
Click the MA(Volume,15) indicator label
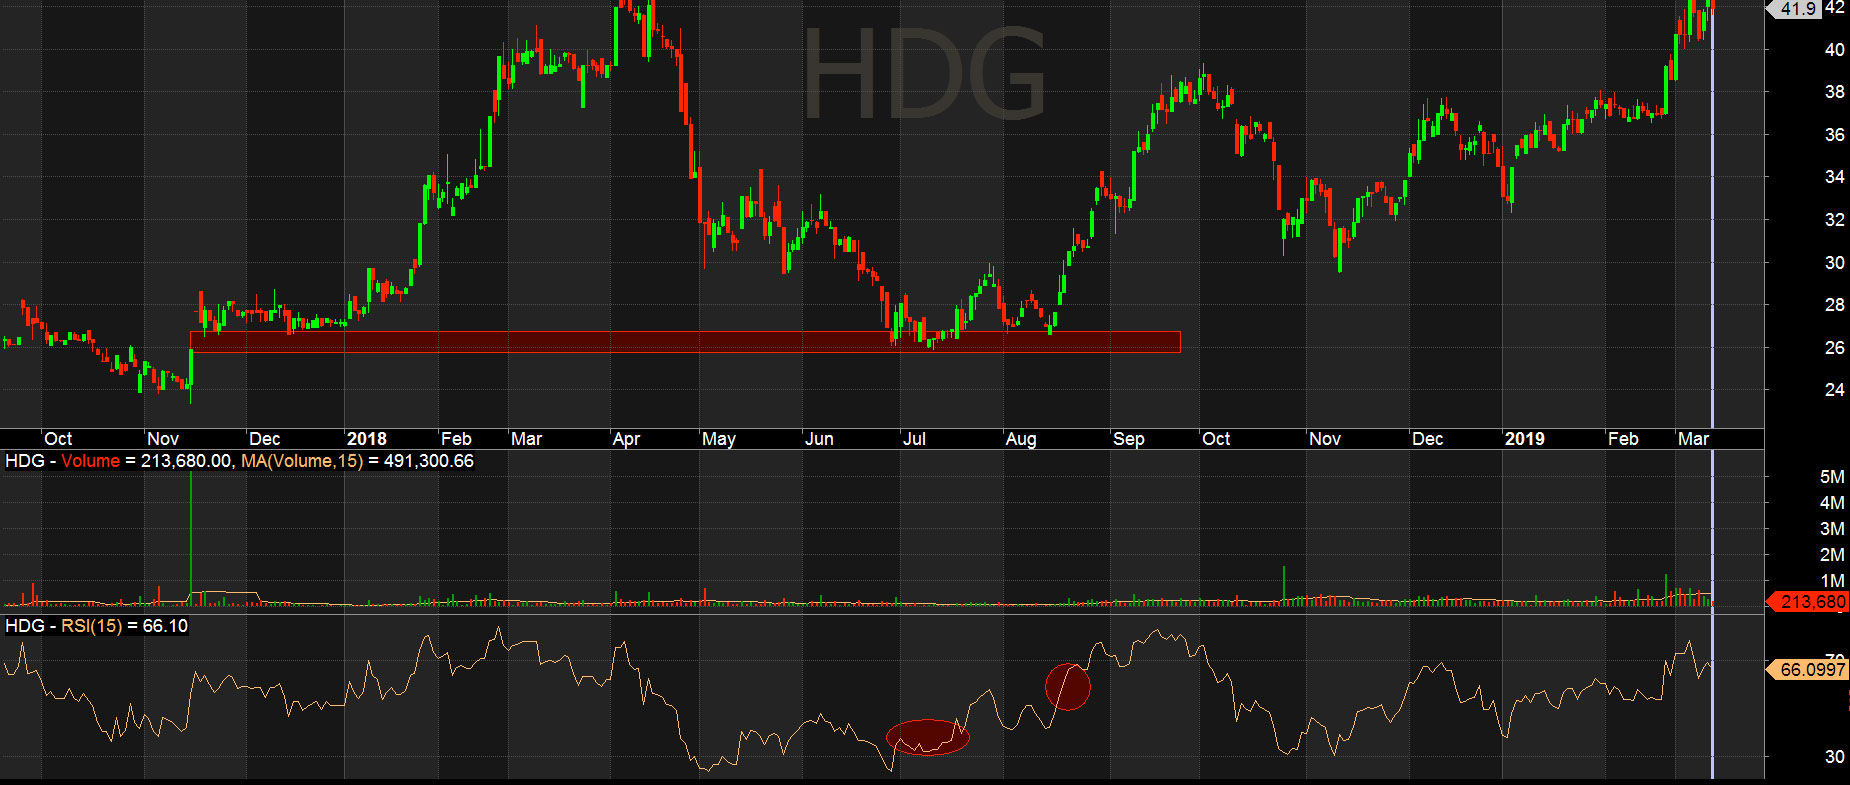[x=301, y=461]
